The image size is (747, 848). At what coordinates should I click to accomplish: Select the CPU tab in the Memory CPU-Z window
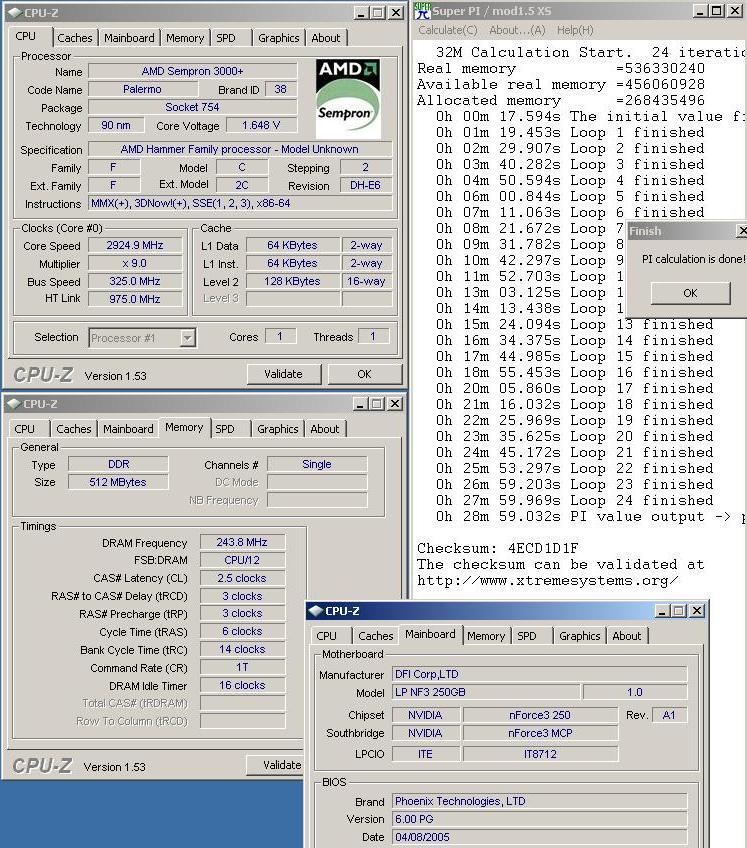(25, 429)
